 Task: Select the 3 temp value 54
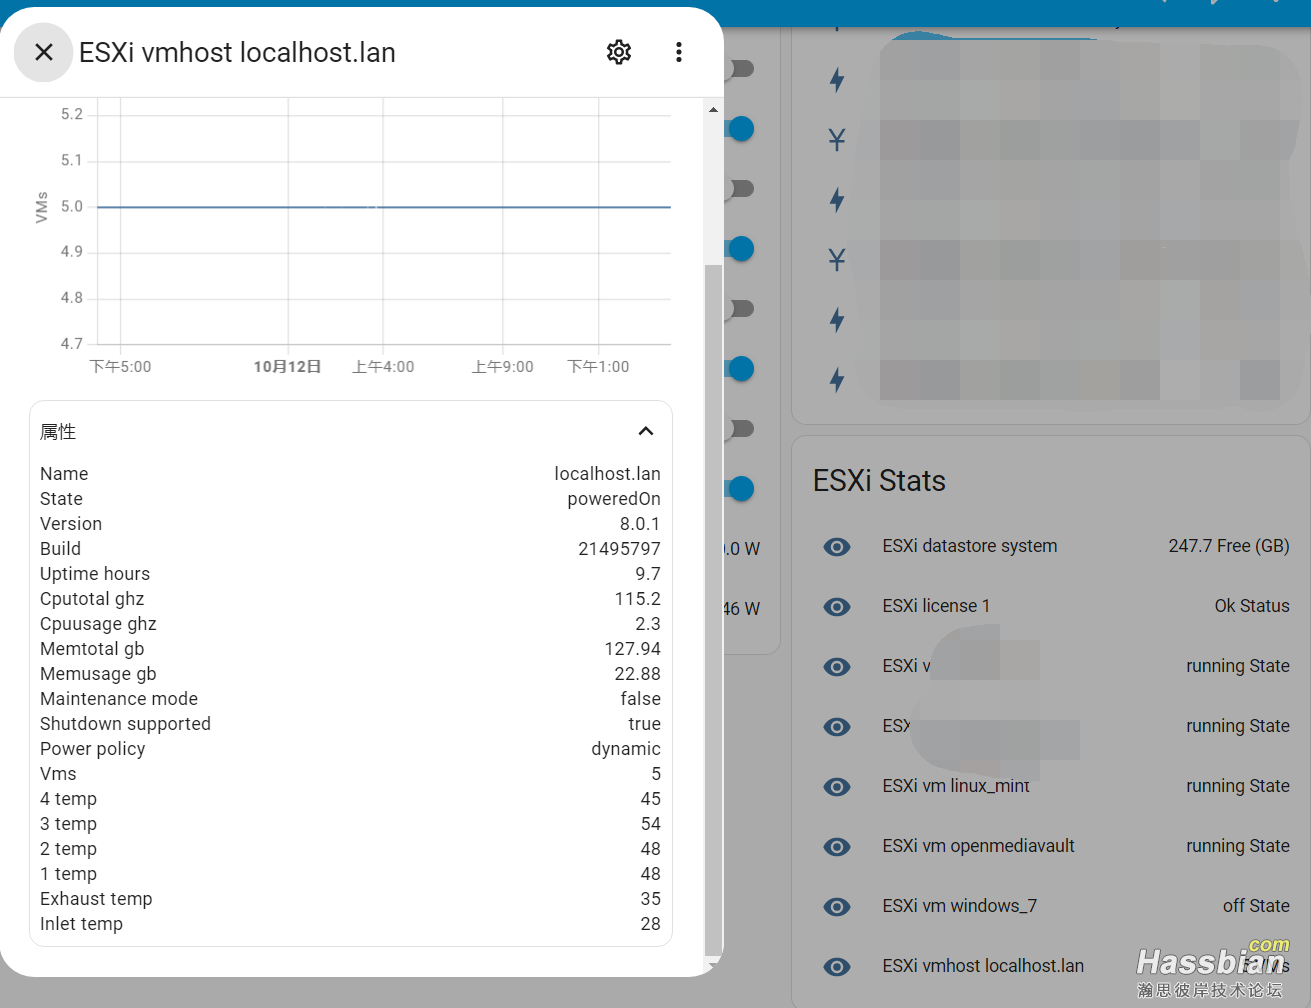(650, 824)
